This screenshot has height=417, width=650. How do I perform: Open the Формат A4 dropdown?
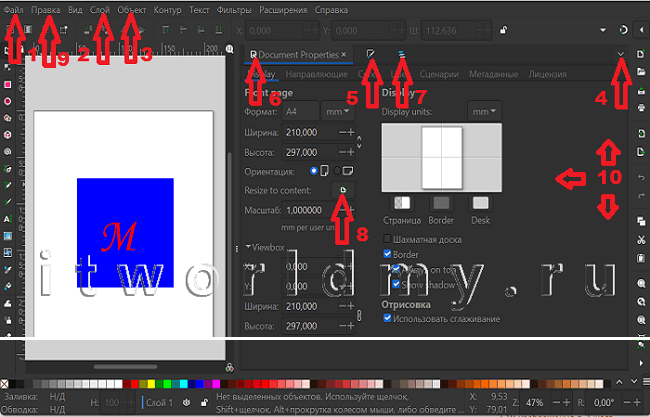pyautogui.click(x=301, y=112)
